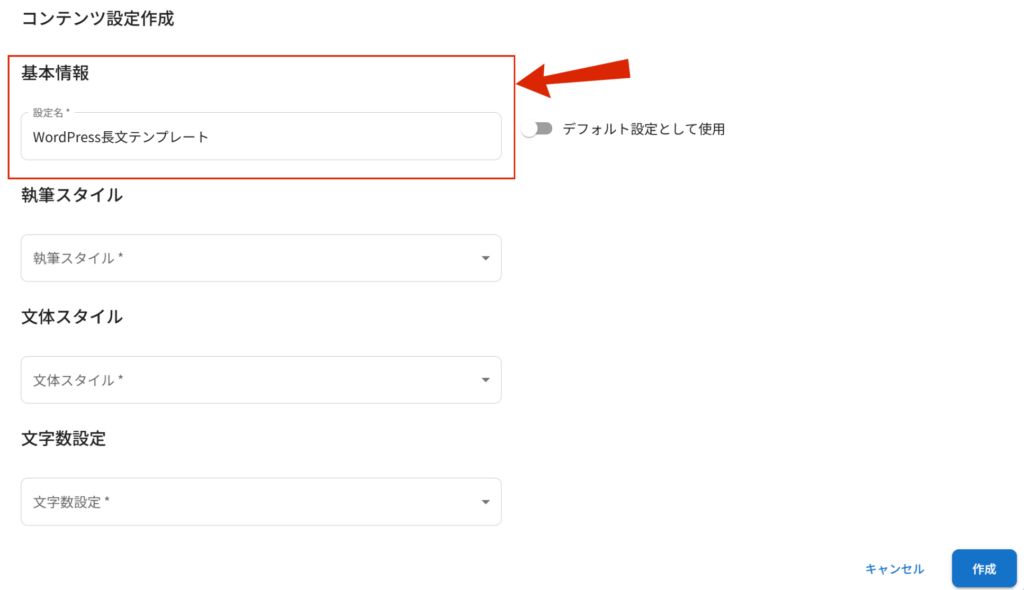1024x590 pixels.
Task: Click the 文字数設定 dropdown arrow icon
Action: pos(485,502)
